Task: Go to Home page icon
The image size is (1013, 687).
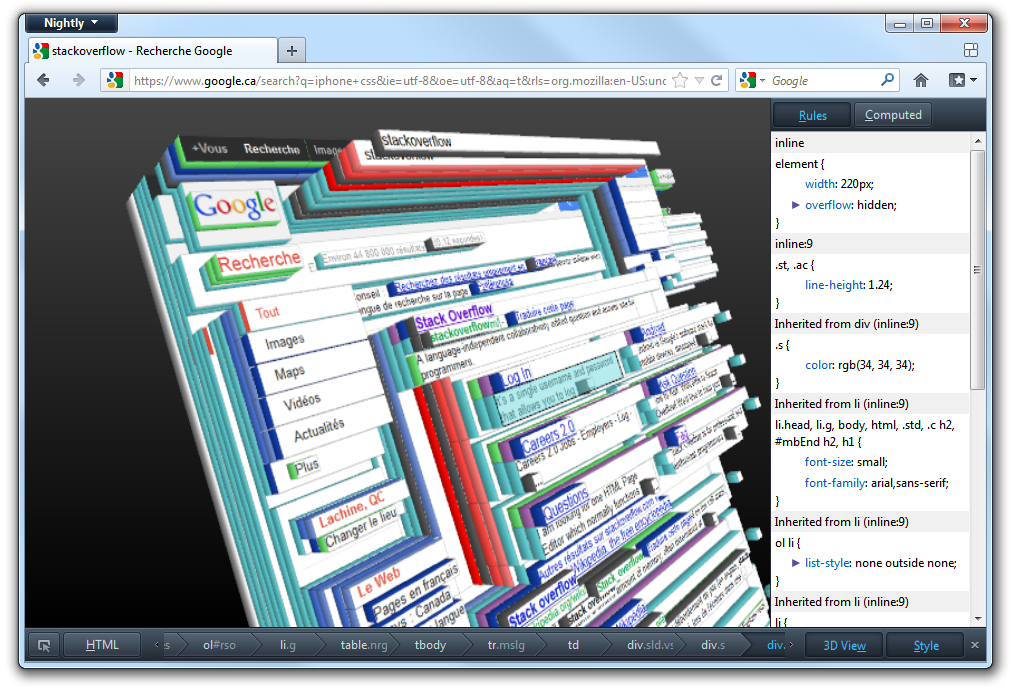Action: tap(921, 81)
